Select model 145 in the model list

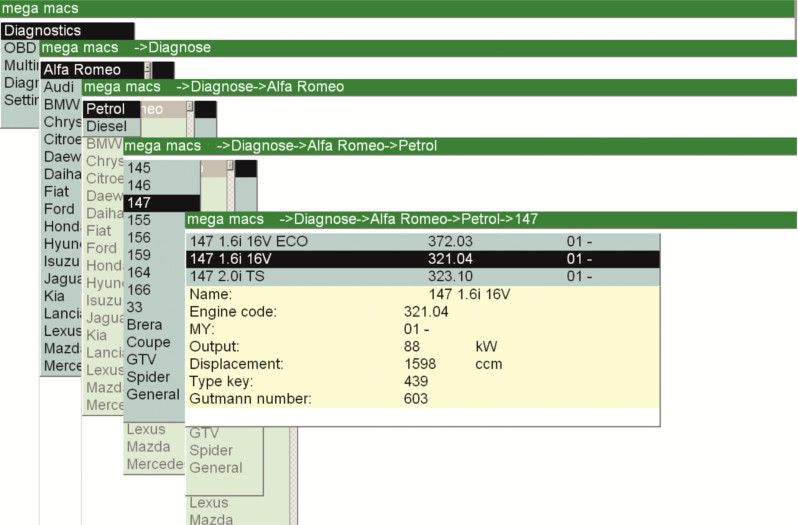[139, 167]
